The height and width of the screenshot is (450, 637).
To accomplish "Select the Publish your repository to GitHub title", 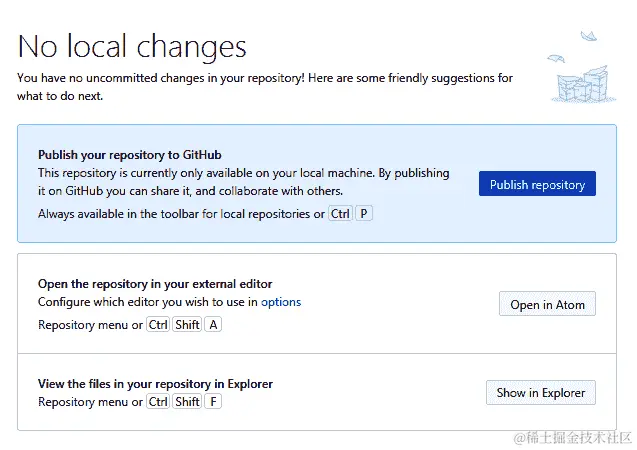I will click(x=129, y=155).
